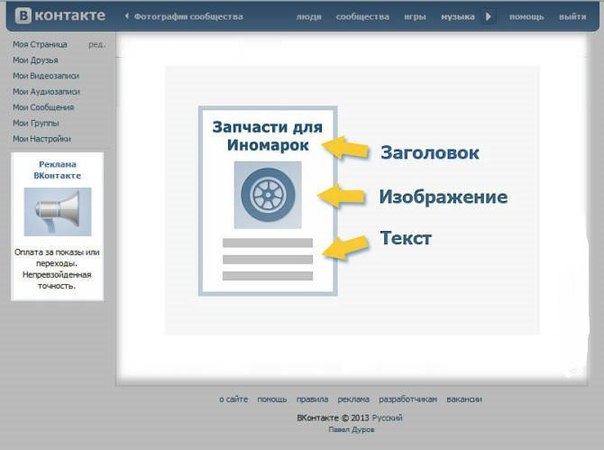Open Мои Настройки in left sidebar
This screenshot has width=604, height=450.
[x=42, y=138]
